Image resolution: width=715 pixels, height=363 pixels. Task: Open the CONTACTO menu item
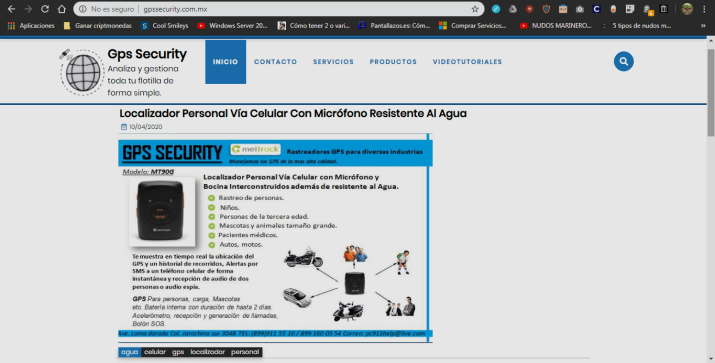(x=275, y=62)
